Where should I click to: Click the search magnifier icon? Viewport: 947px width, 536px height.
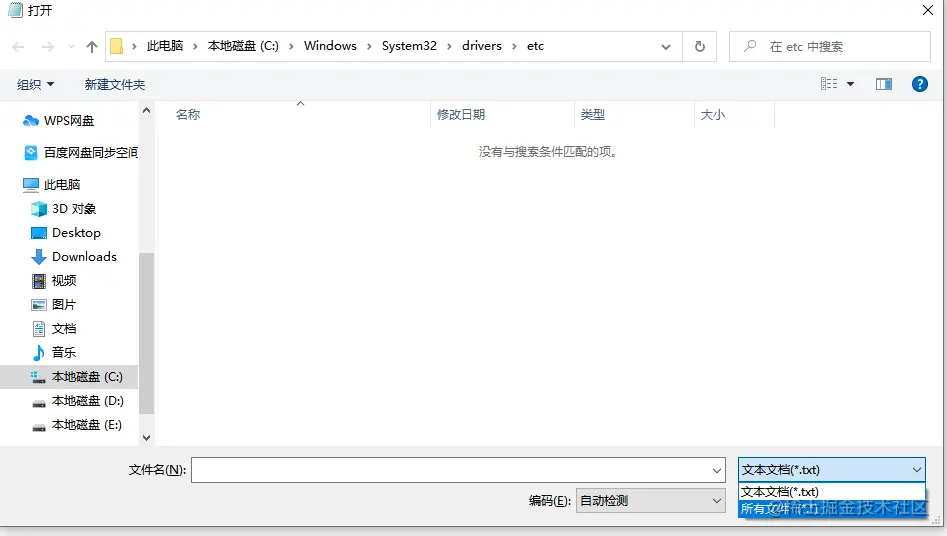(750, 46)
